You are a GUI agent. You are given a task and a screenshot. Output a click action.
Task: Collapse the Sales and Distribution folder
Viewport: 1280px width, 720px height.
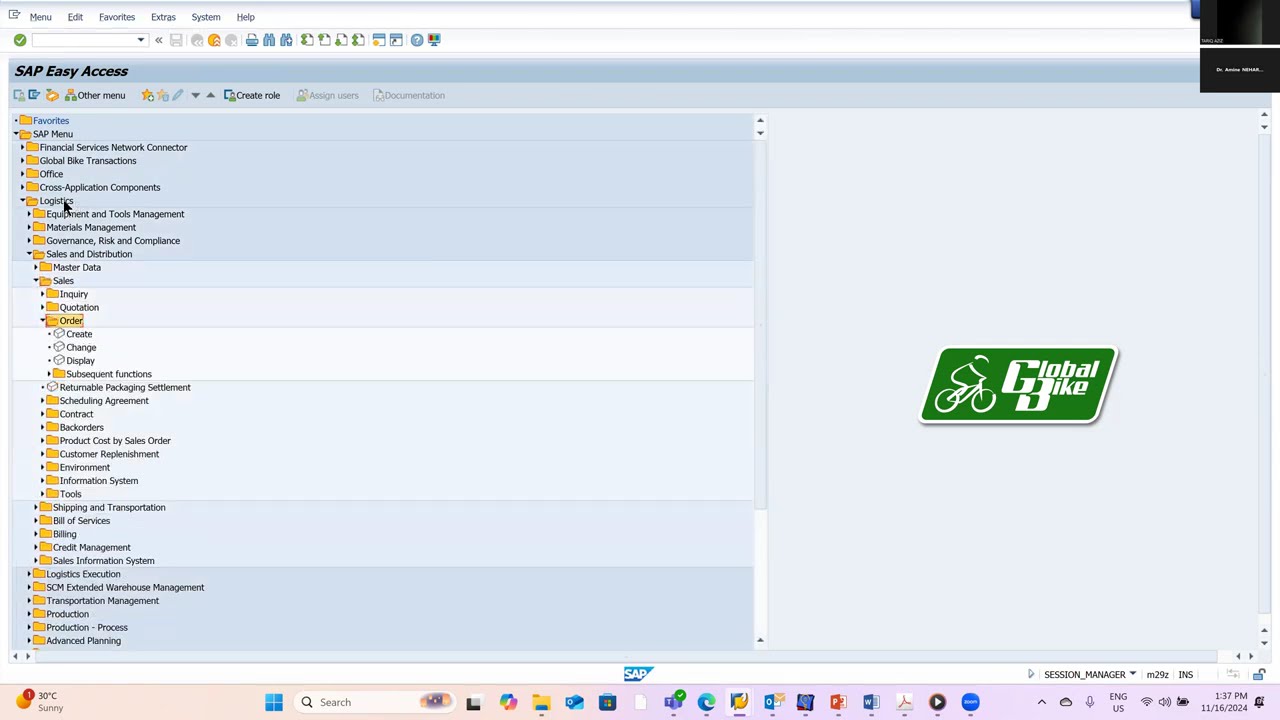pos(29,254)
